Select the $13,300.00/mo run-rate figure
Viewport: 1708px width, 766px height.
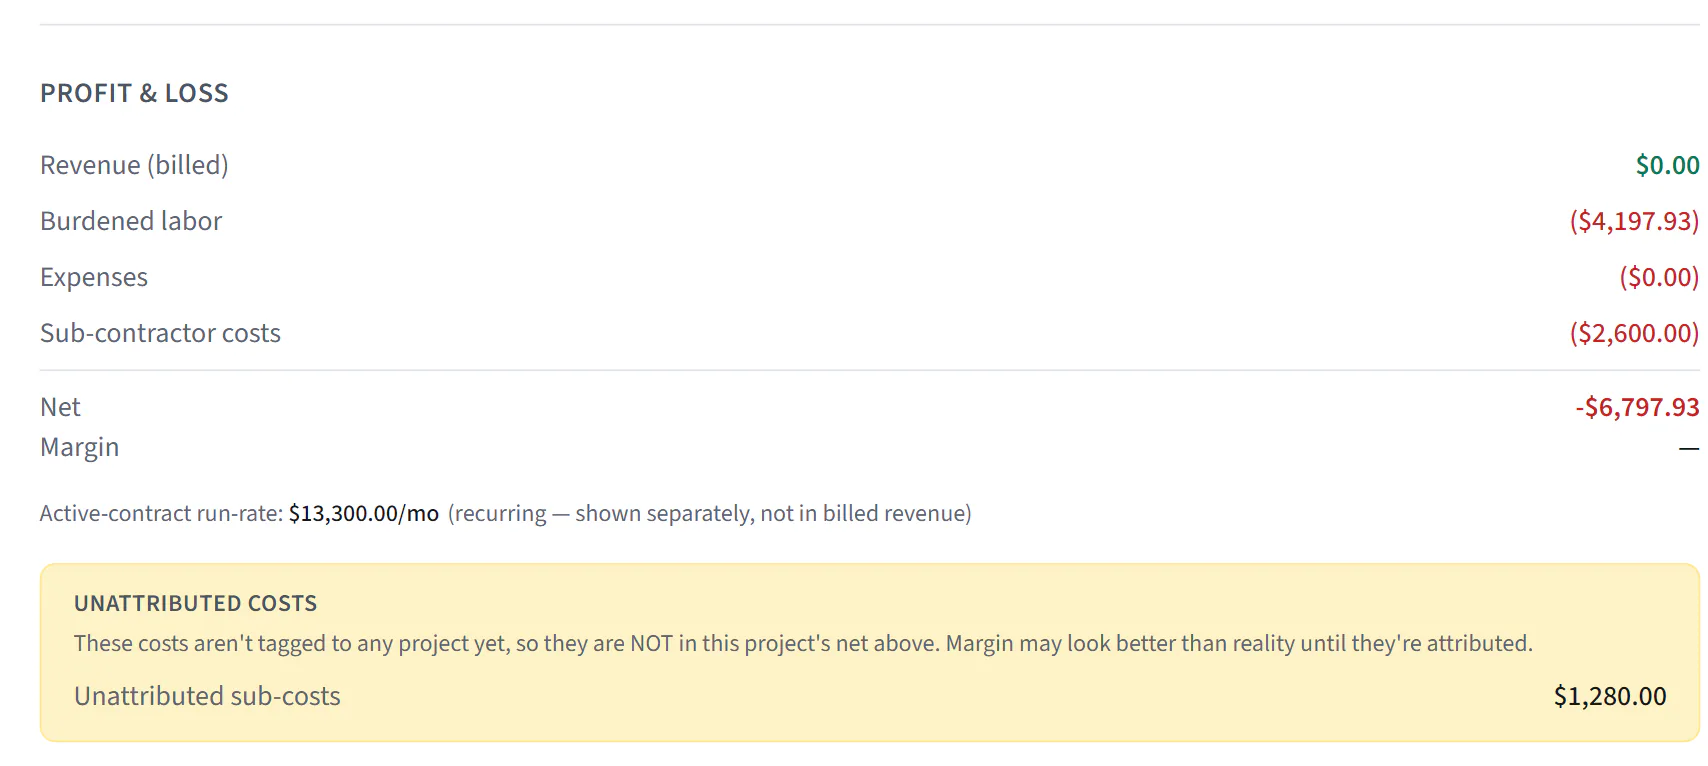(364, 513)
